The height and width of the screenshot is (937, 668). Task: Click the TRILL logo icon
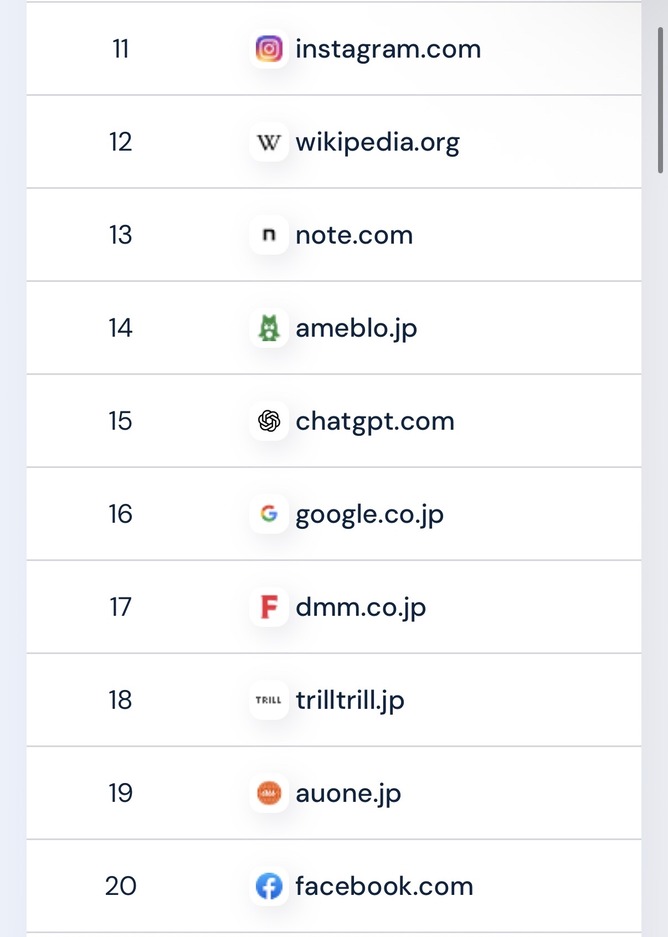268,700
